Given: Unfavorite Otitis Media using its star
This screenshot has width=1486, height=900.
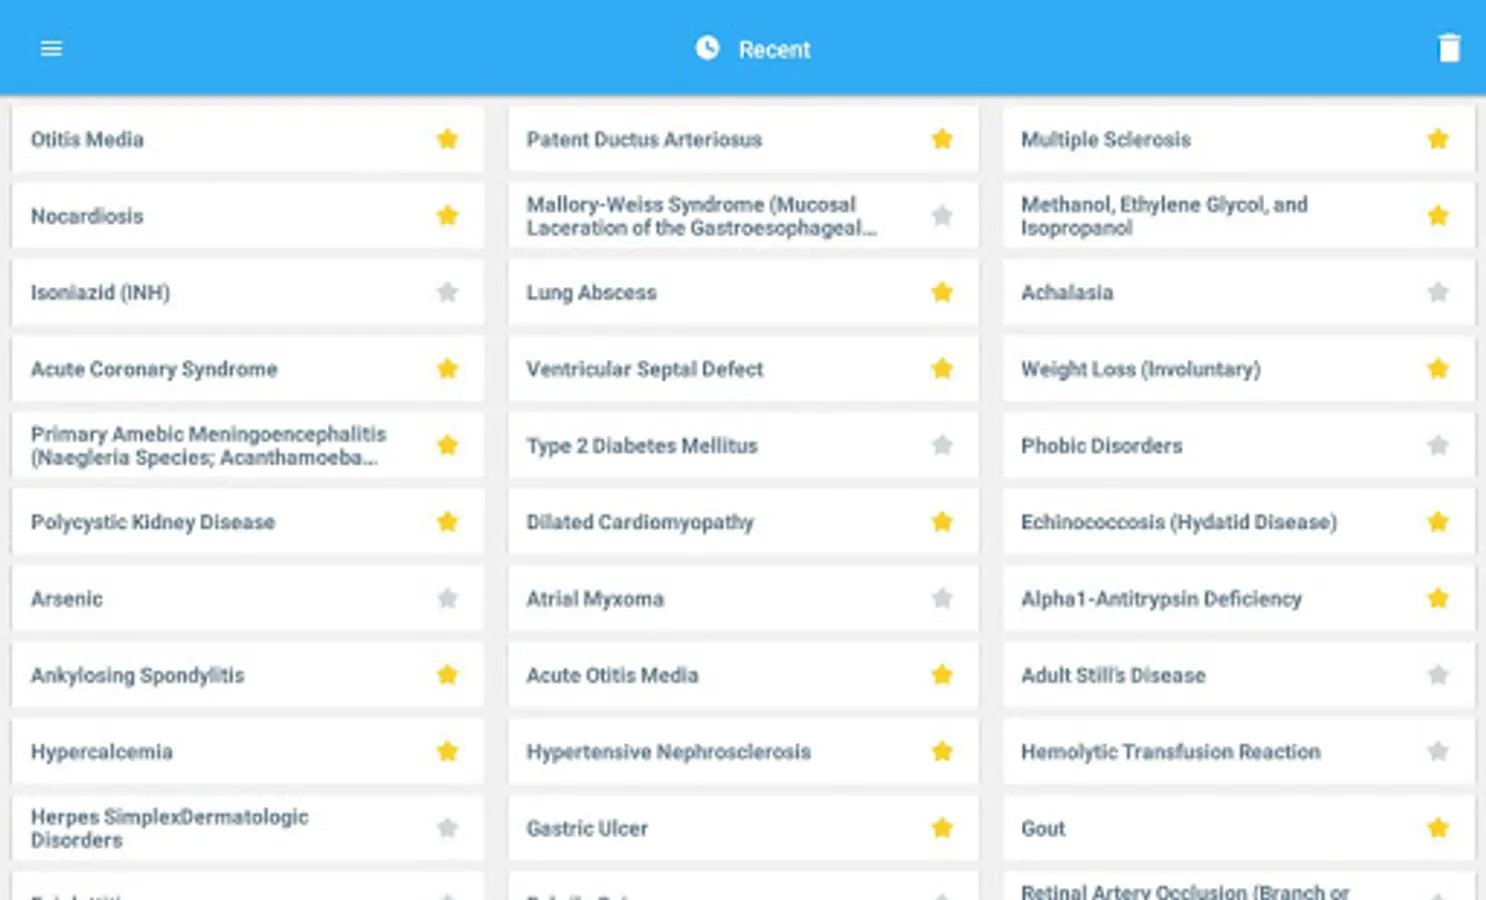Looking at the screenshot, I should point(447,139).
